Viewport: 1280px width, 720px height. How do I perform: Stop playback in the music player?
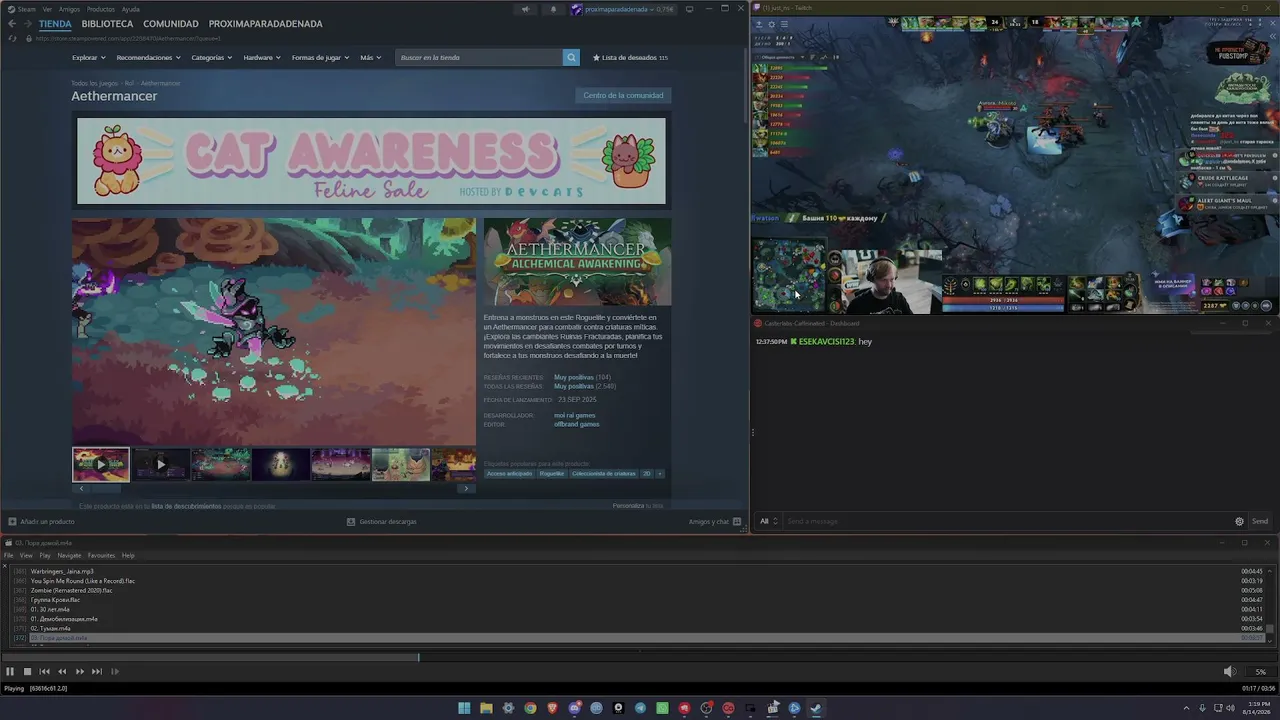(x=27, y=672)
